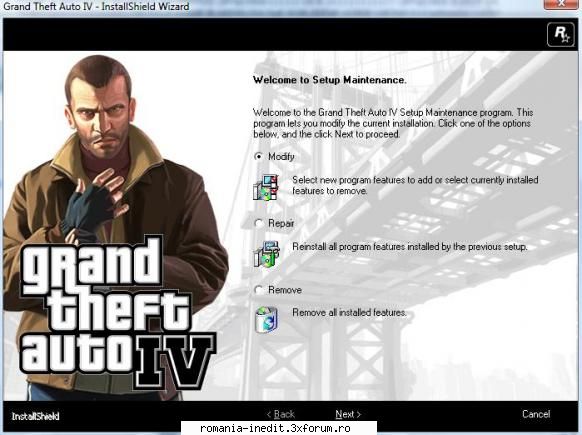The width and height of the screenshot is (582, 435).
Task: Click the Modify features computer icon
Action: pos(266,187)
